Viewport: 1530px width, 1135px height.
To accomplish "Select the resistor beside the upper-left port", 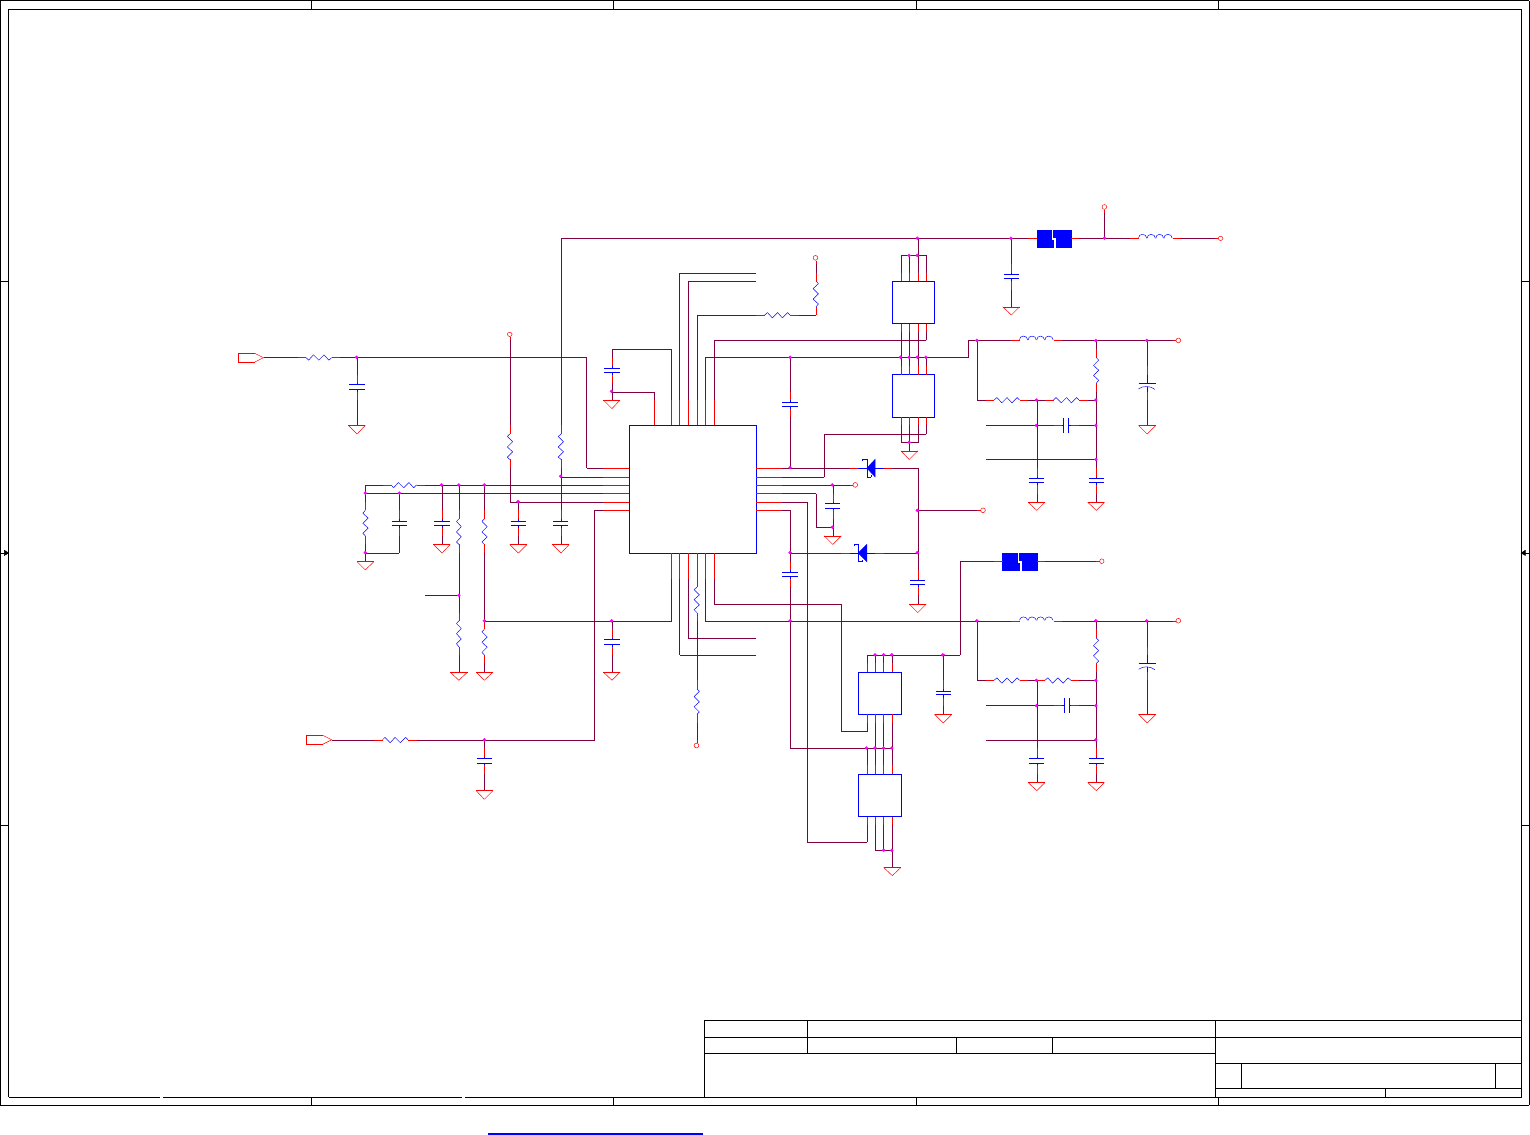I will point(318,357).
